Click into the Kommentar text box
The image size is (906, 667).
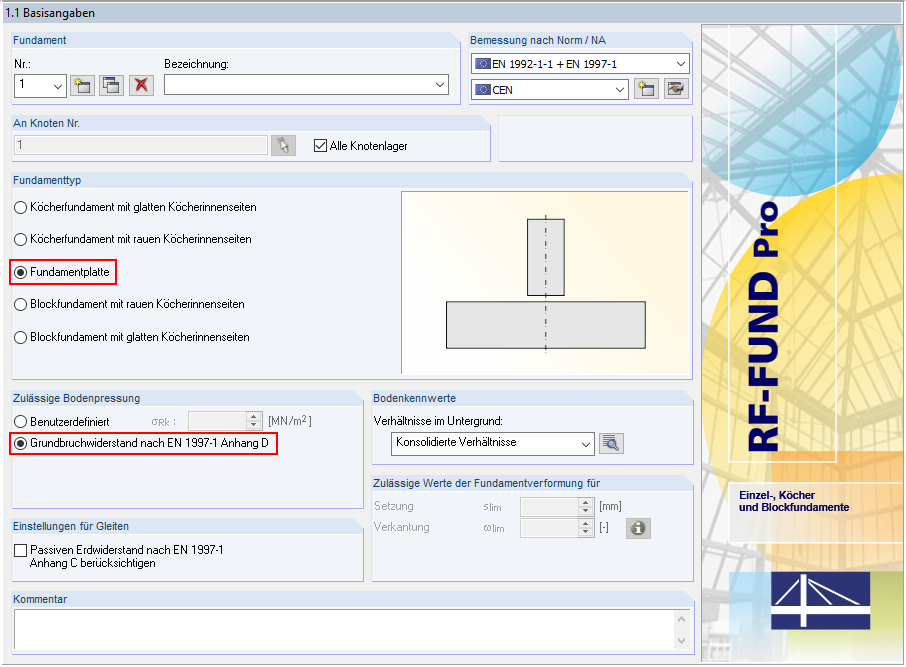click(x=344, y=629)
